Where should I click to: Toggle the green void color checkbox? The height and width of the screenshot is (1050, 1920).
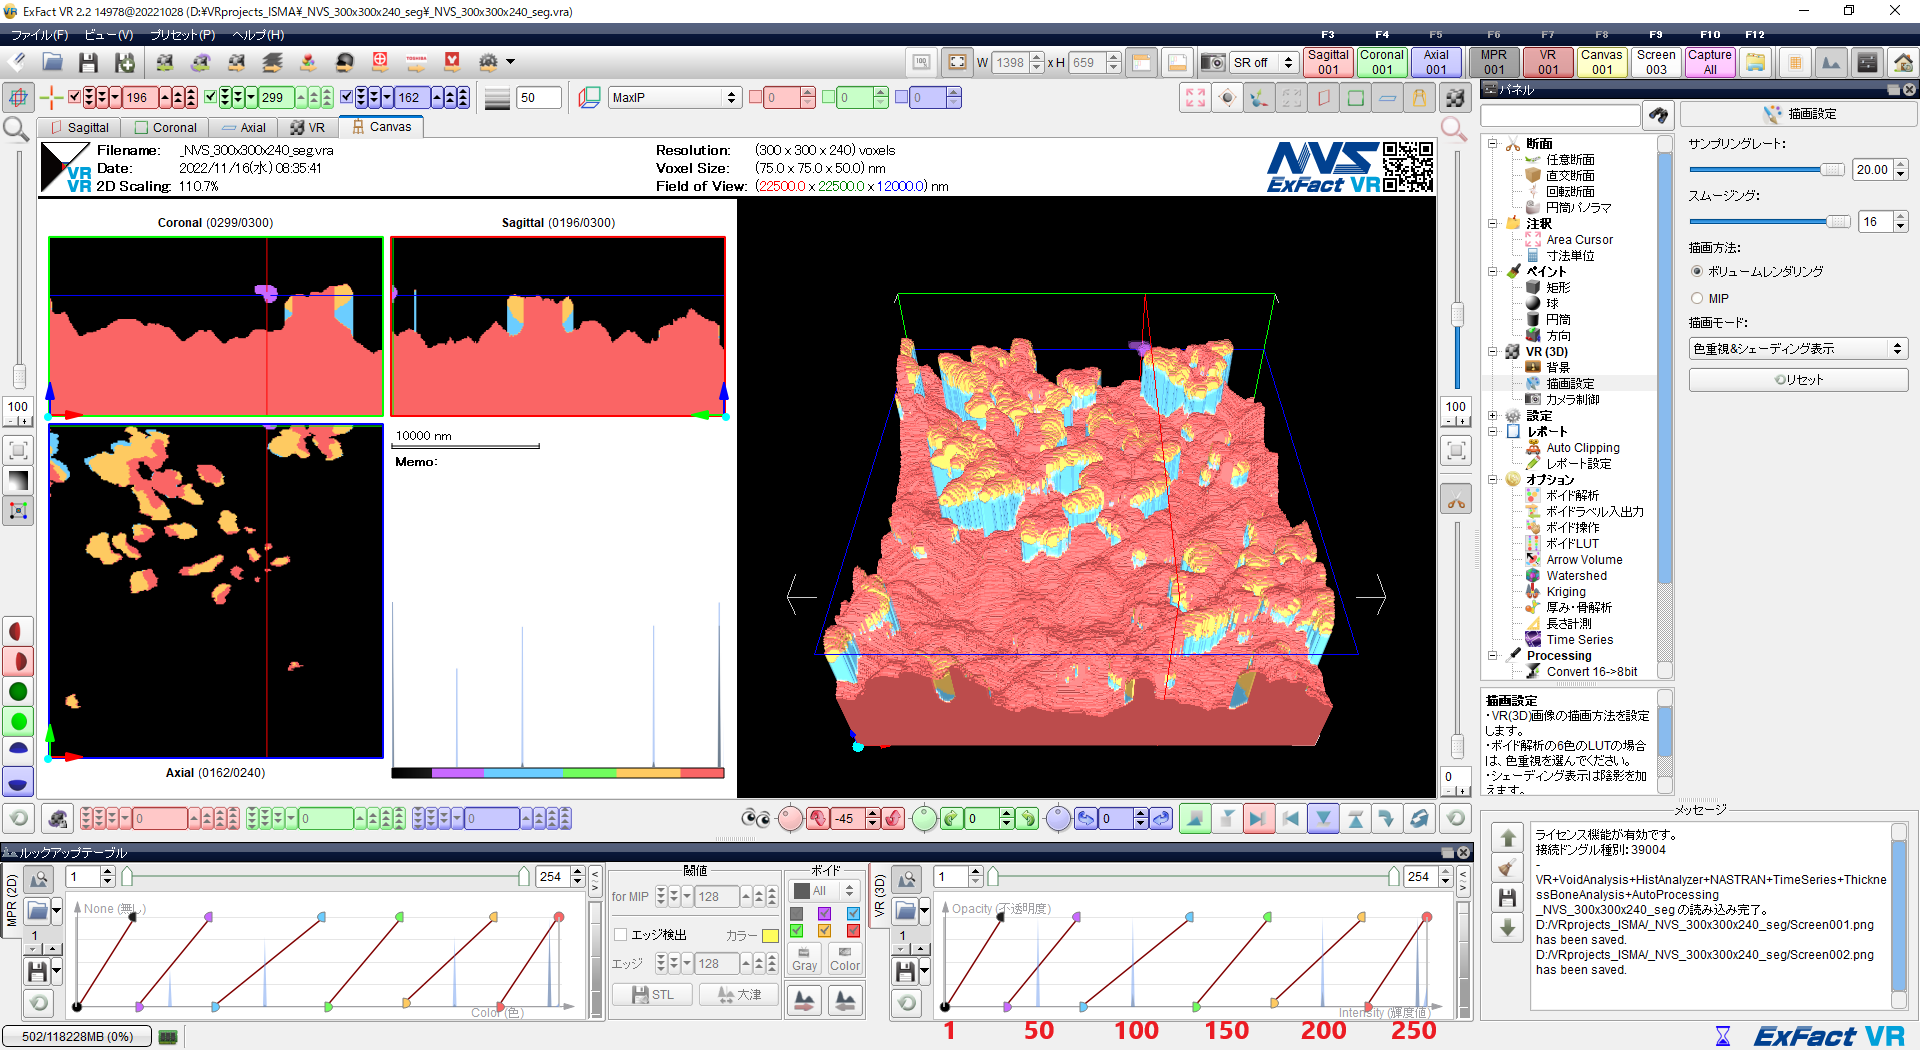[x=797, y=931]
